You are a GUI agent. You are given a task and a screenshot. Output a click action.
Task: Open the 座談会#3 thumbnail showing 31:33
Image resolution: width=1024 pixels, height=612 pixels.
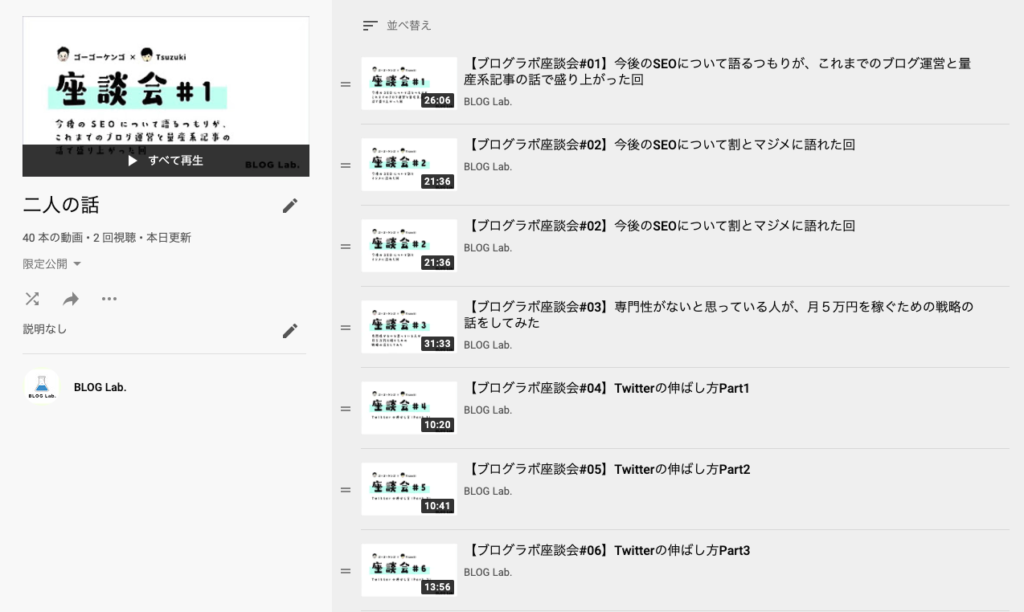click(x=409, y=327)
